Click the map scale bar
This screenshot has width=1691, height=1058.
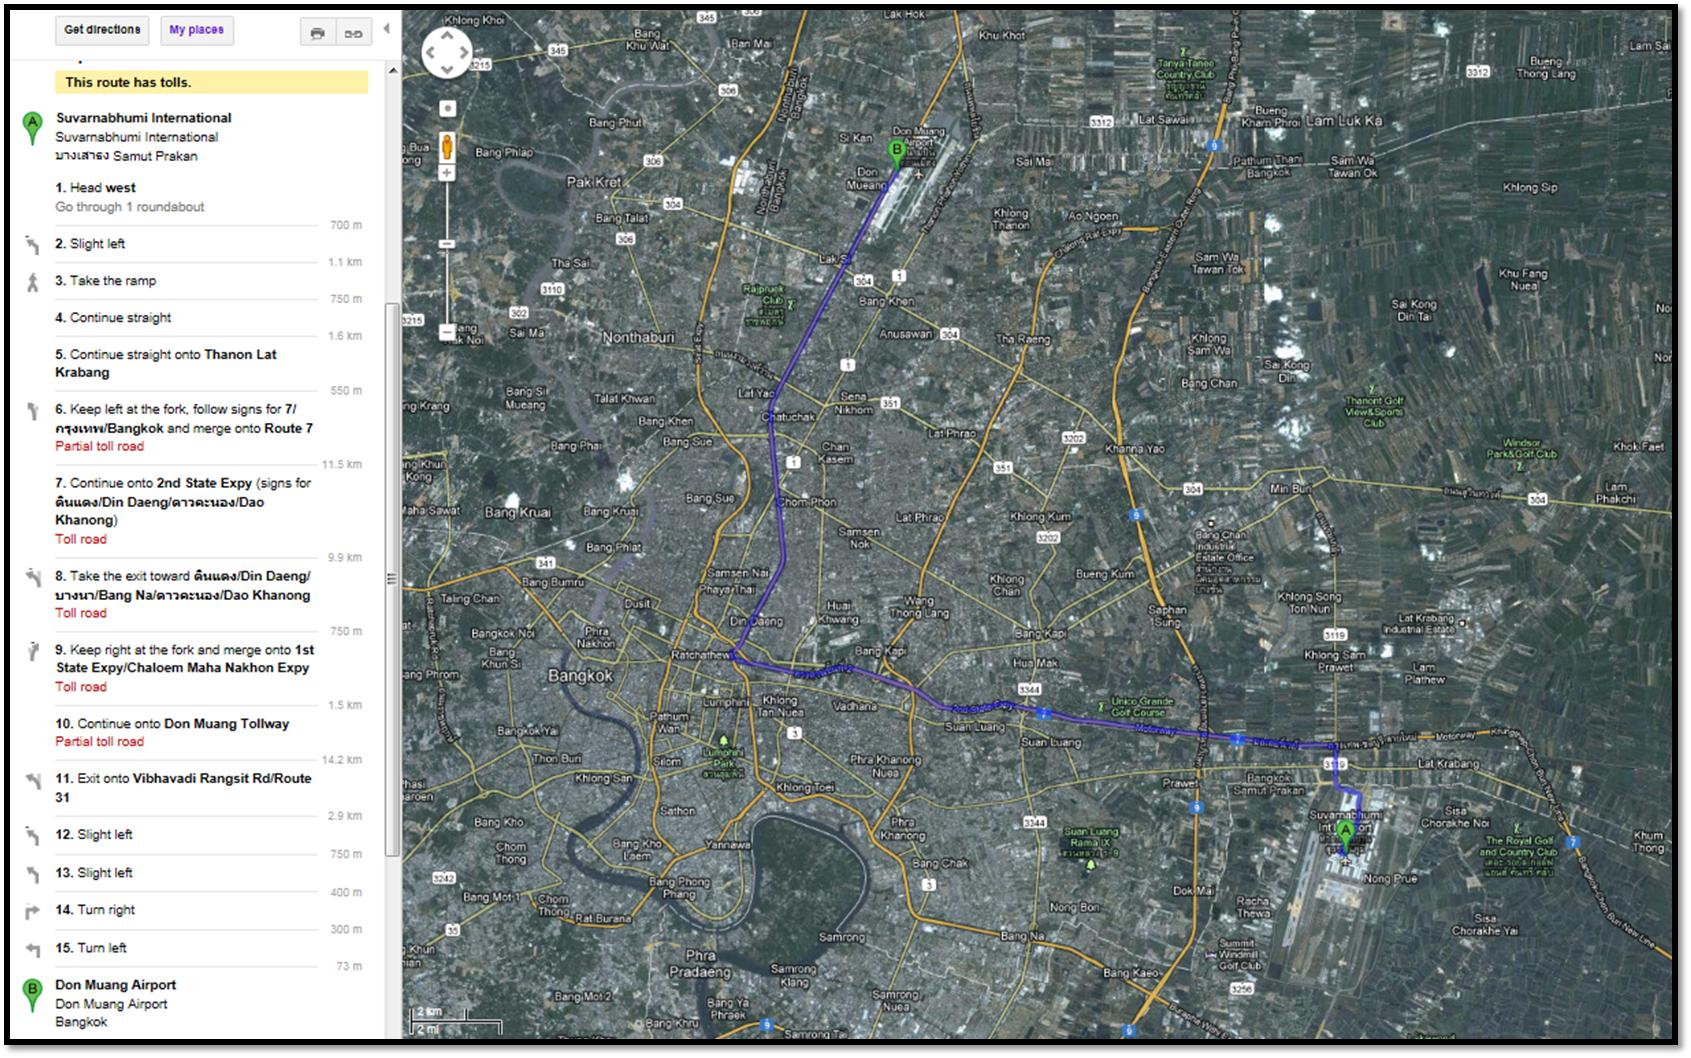tap(458, 1021)
